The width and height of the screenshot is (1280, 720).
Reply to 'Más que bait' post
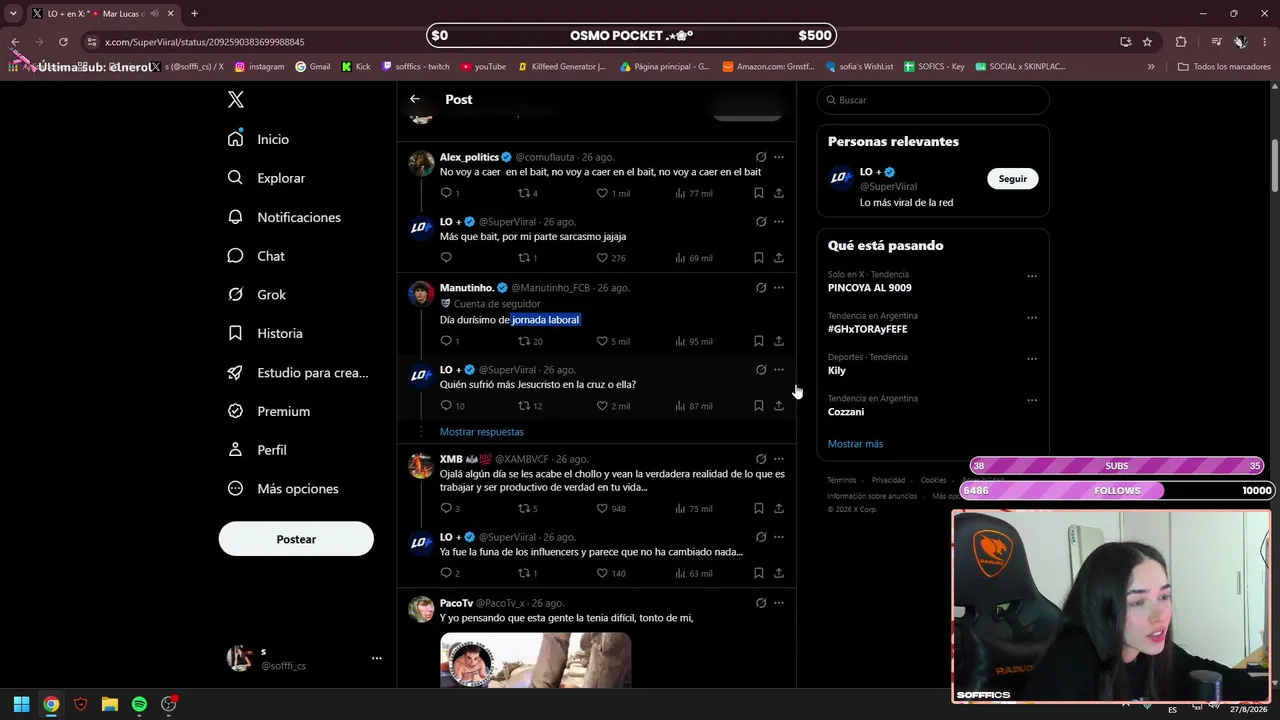tap(446, 258)
